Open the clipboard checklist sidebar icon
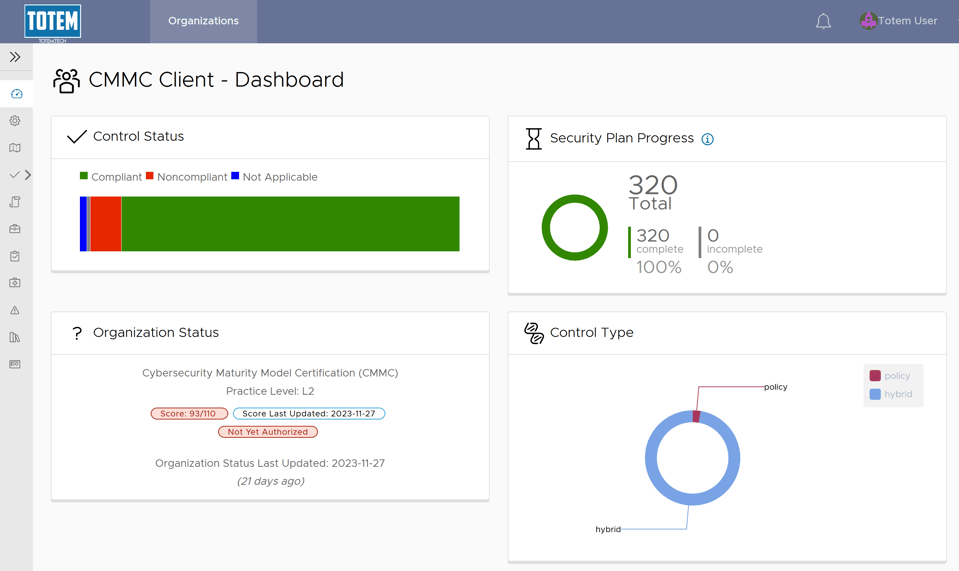Screen dimensions: 959x571 [x=15, y=256]
